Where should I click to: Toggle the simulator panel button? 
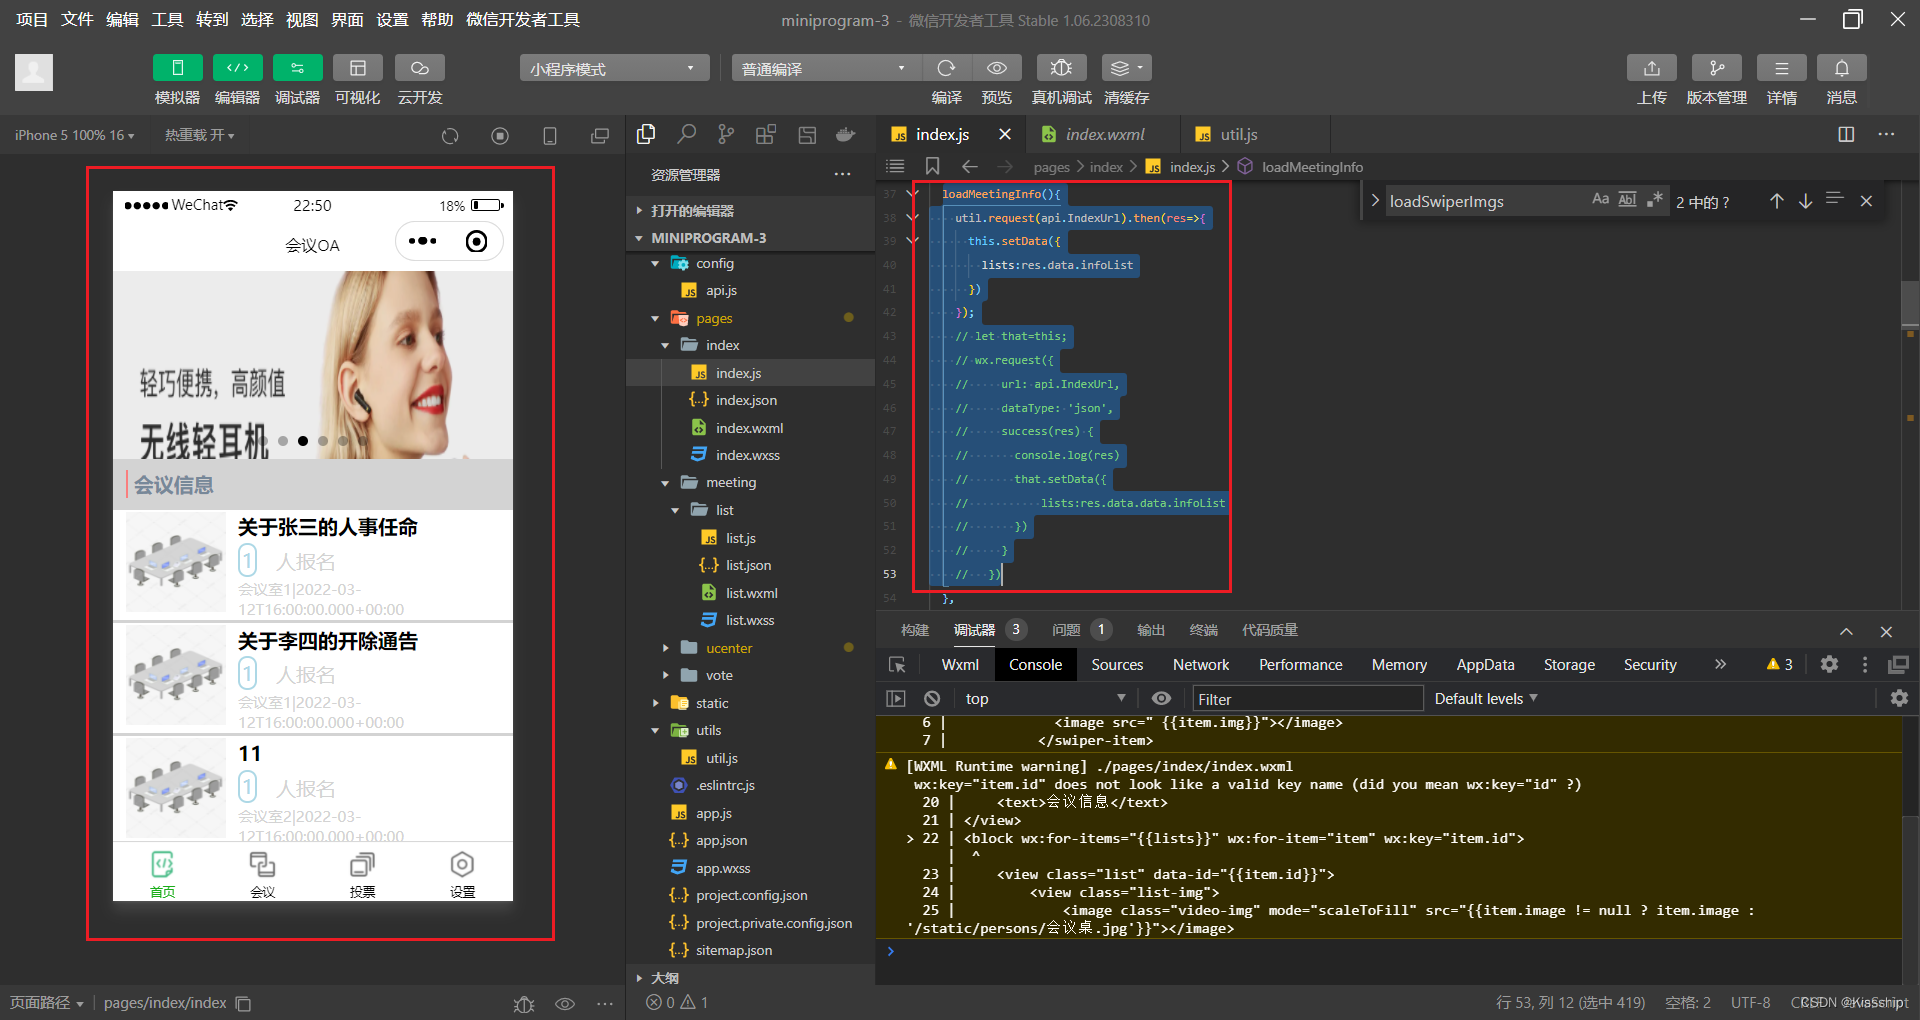coord(177,68)
